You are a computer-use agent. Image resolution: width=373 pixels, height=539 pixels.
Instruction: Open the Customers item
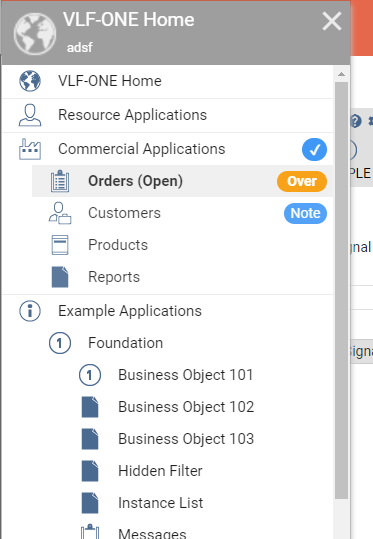click(183, 213)
